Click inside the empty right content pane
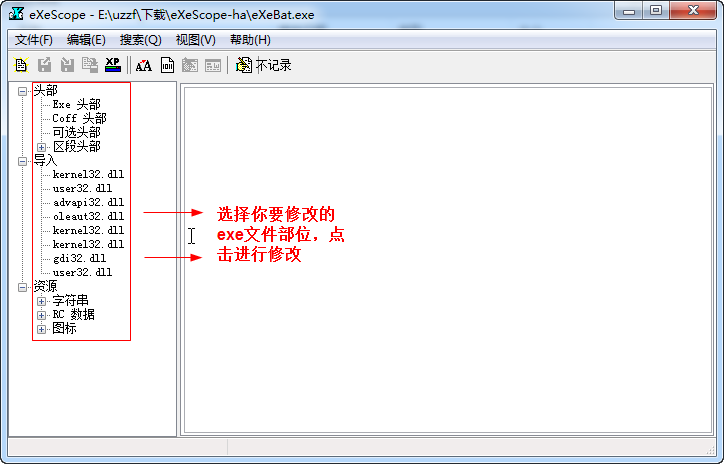The height and width of the screenshot is (464, 724). (448, 260)
